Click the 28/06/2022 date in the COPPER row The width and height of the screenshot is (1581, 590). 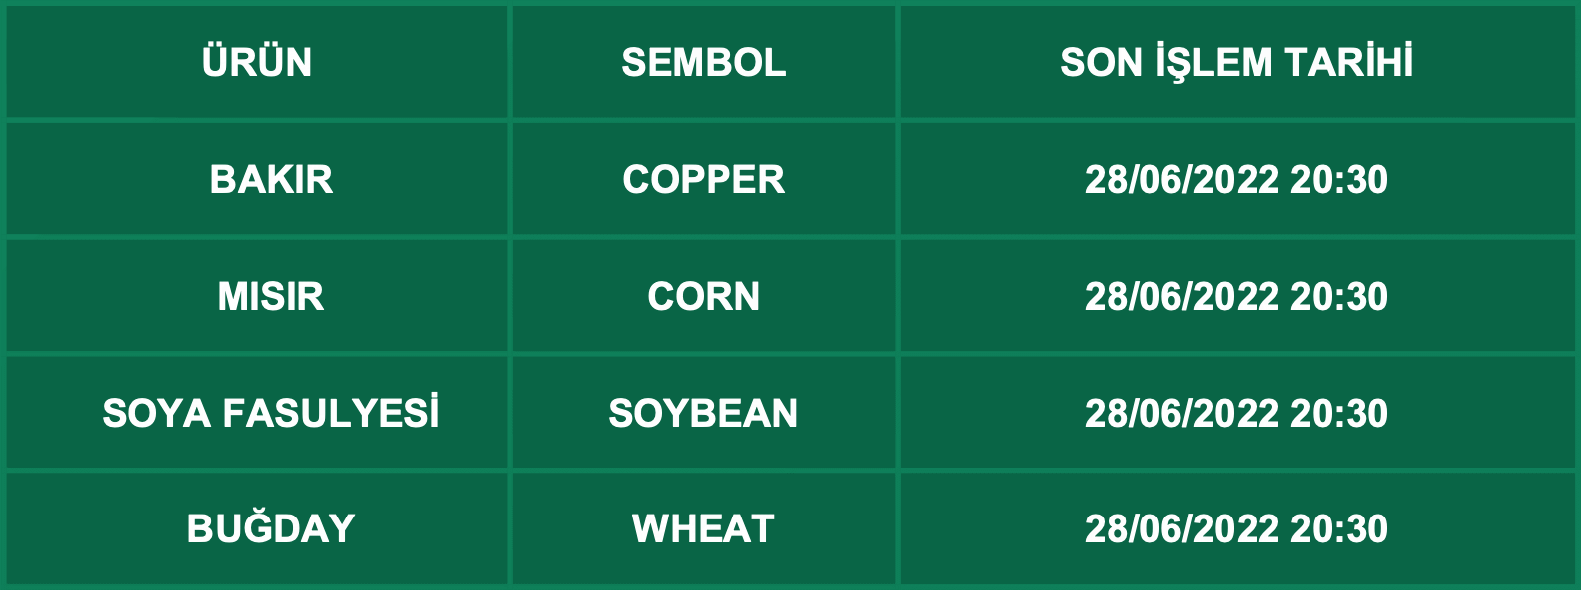pyautogui.click(x=1181, y=179)
